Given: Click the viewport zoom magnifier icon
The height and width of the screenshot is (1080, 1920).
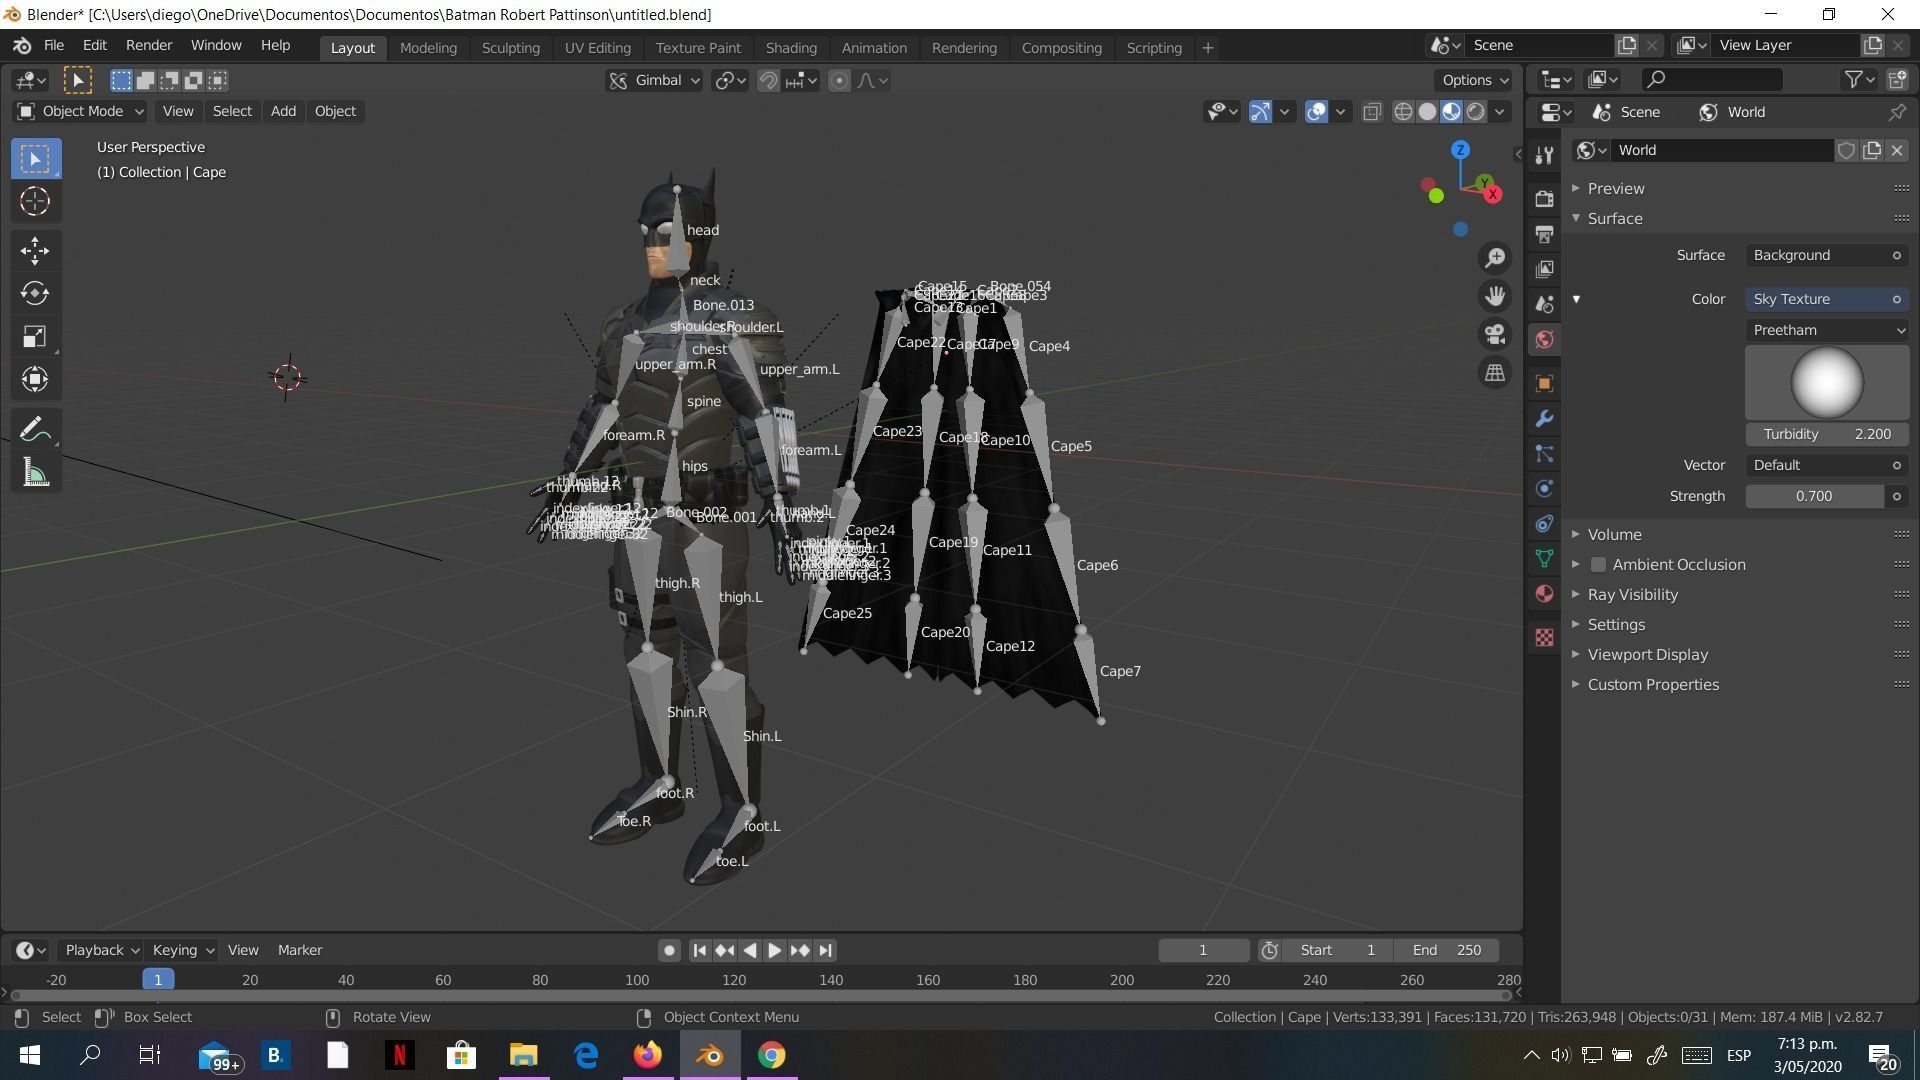Looking at the screenshot, I should point(1495,258).
